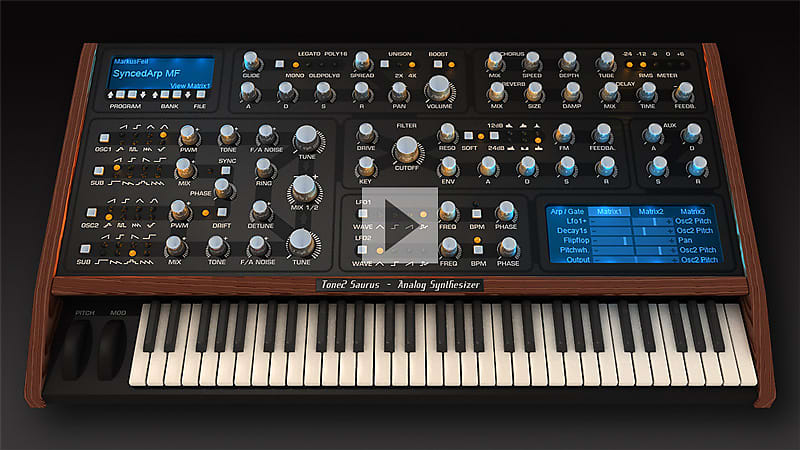Click the filter DRIVE knob

[x=366, y=134]
